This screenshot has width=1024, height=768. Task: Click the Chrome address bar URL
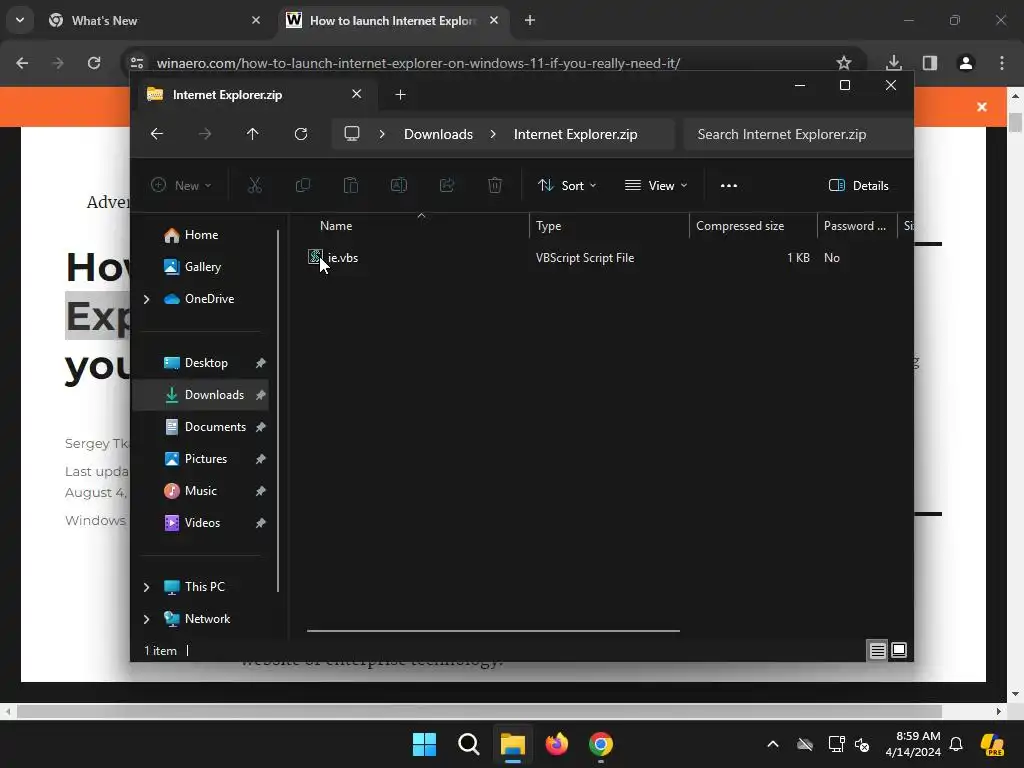tap(418, 63)
